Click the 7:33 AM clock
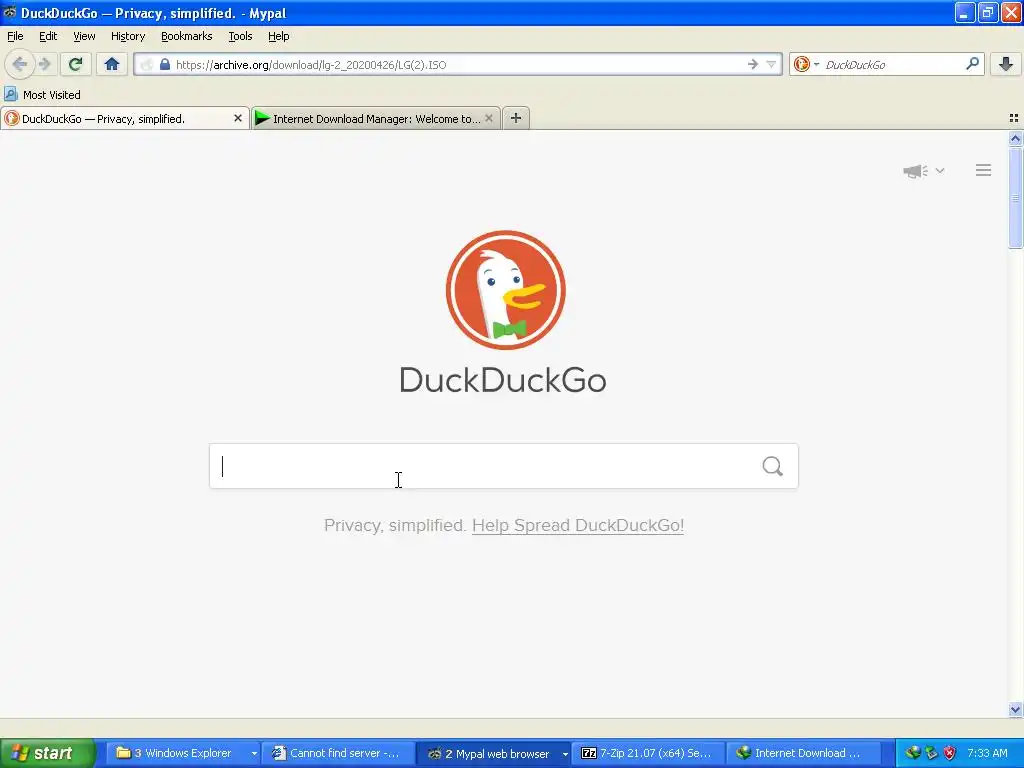Image resolution: width=1024 pixels, height=768 pixels. tap(987, 753)
